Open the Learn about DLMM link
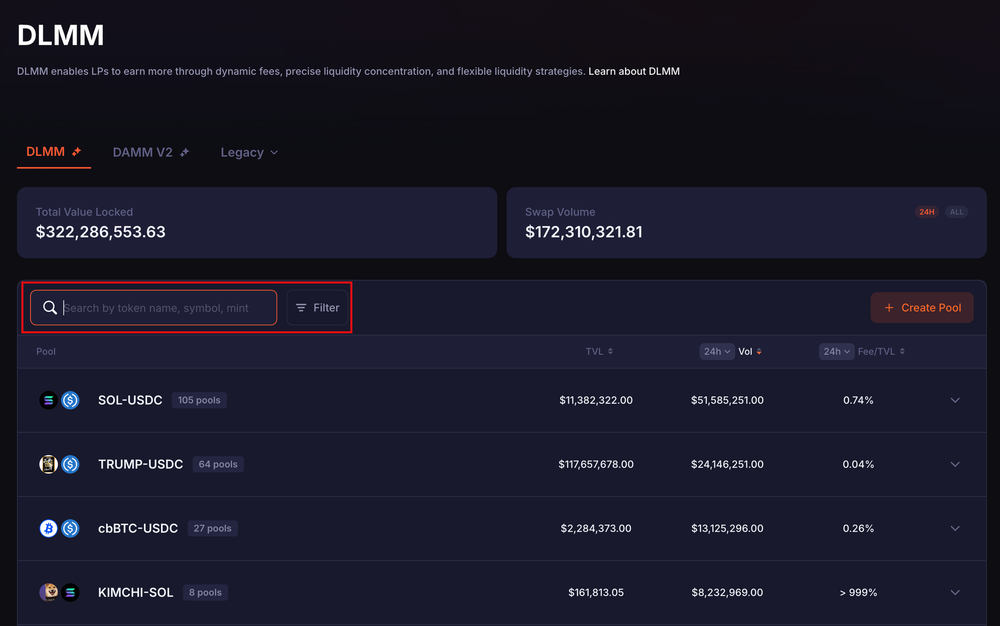1000x626 pixels. tap(634, 71)
